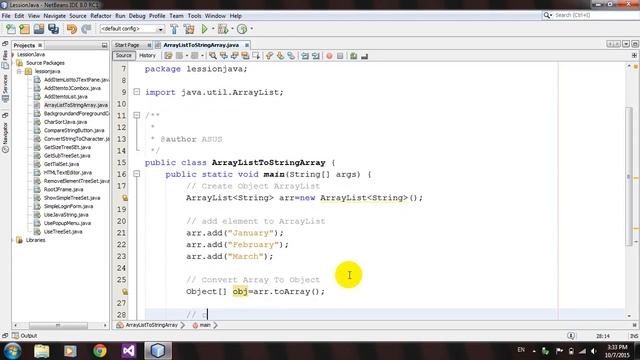Image resolution: width=640 pixels, height=360 pixels.
Task: Run the project with green play icon
Action: (x=204, y=29)
